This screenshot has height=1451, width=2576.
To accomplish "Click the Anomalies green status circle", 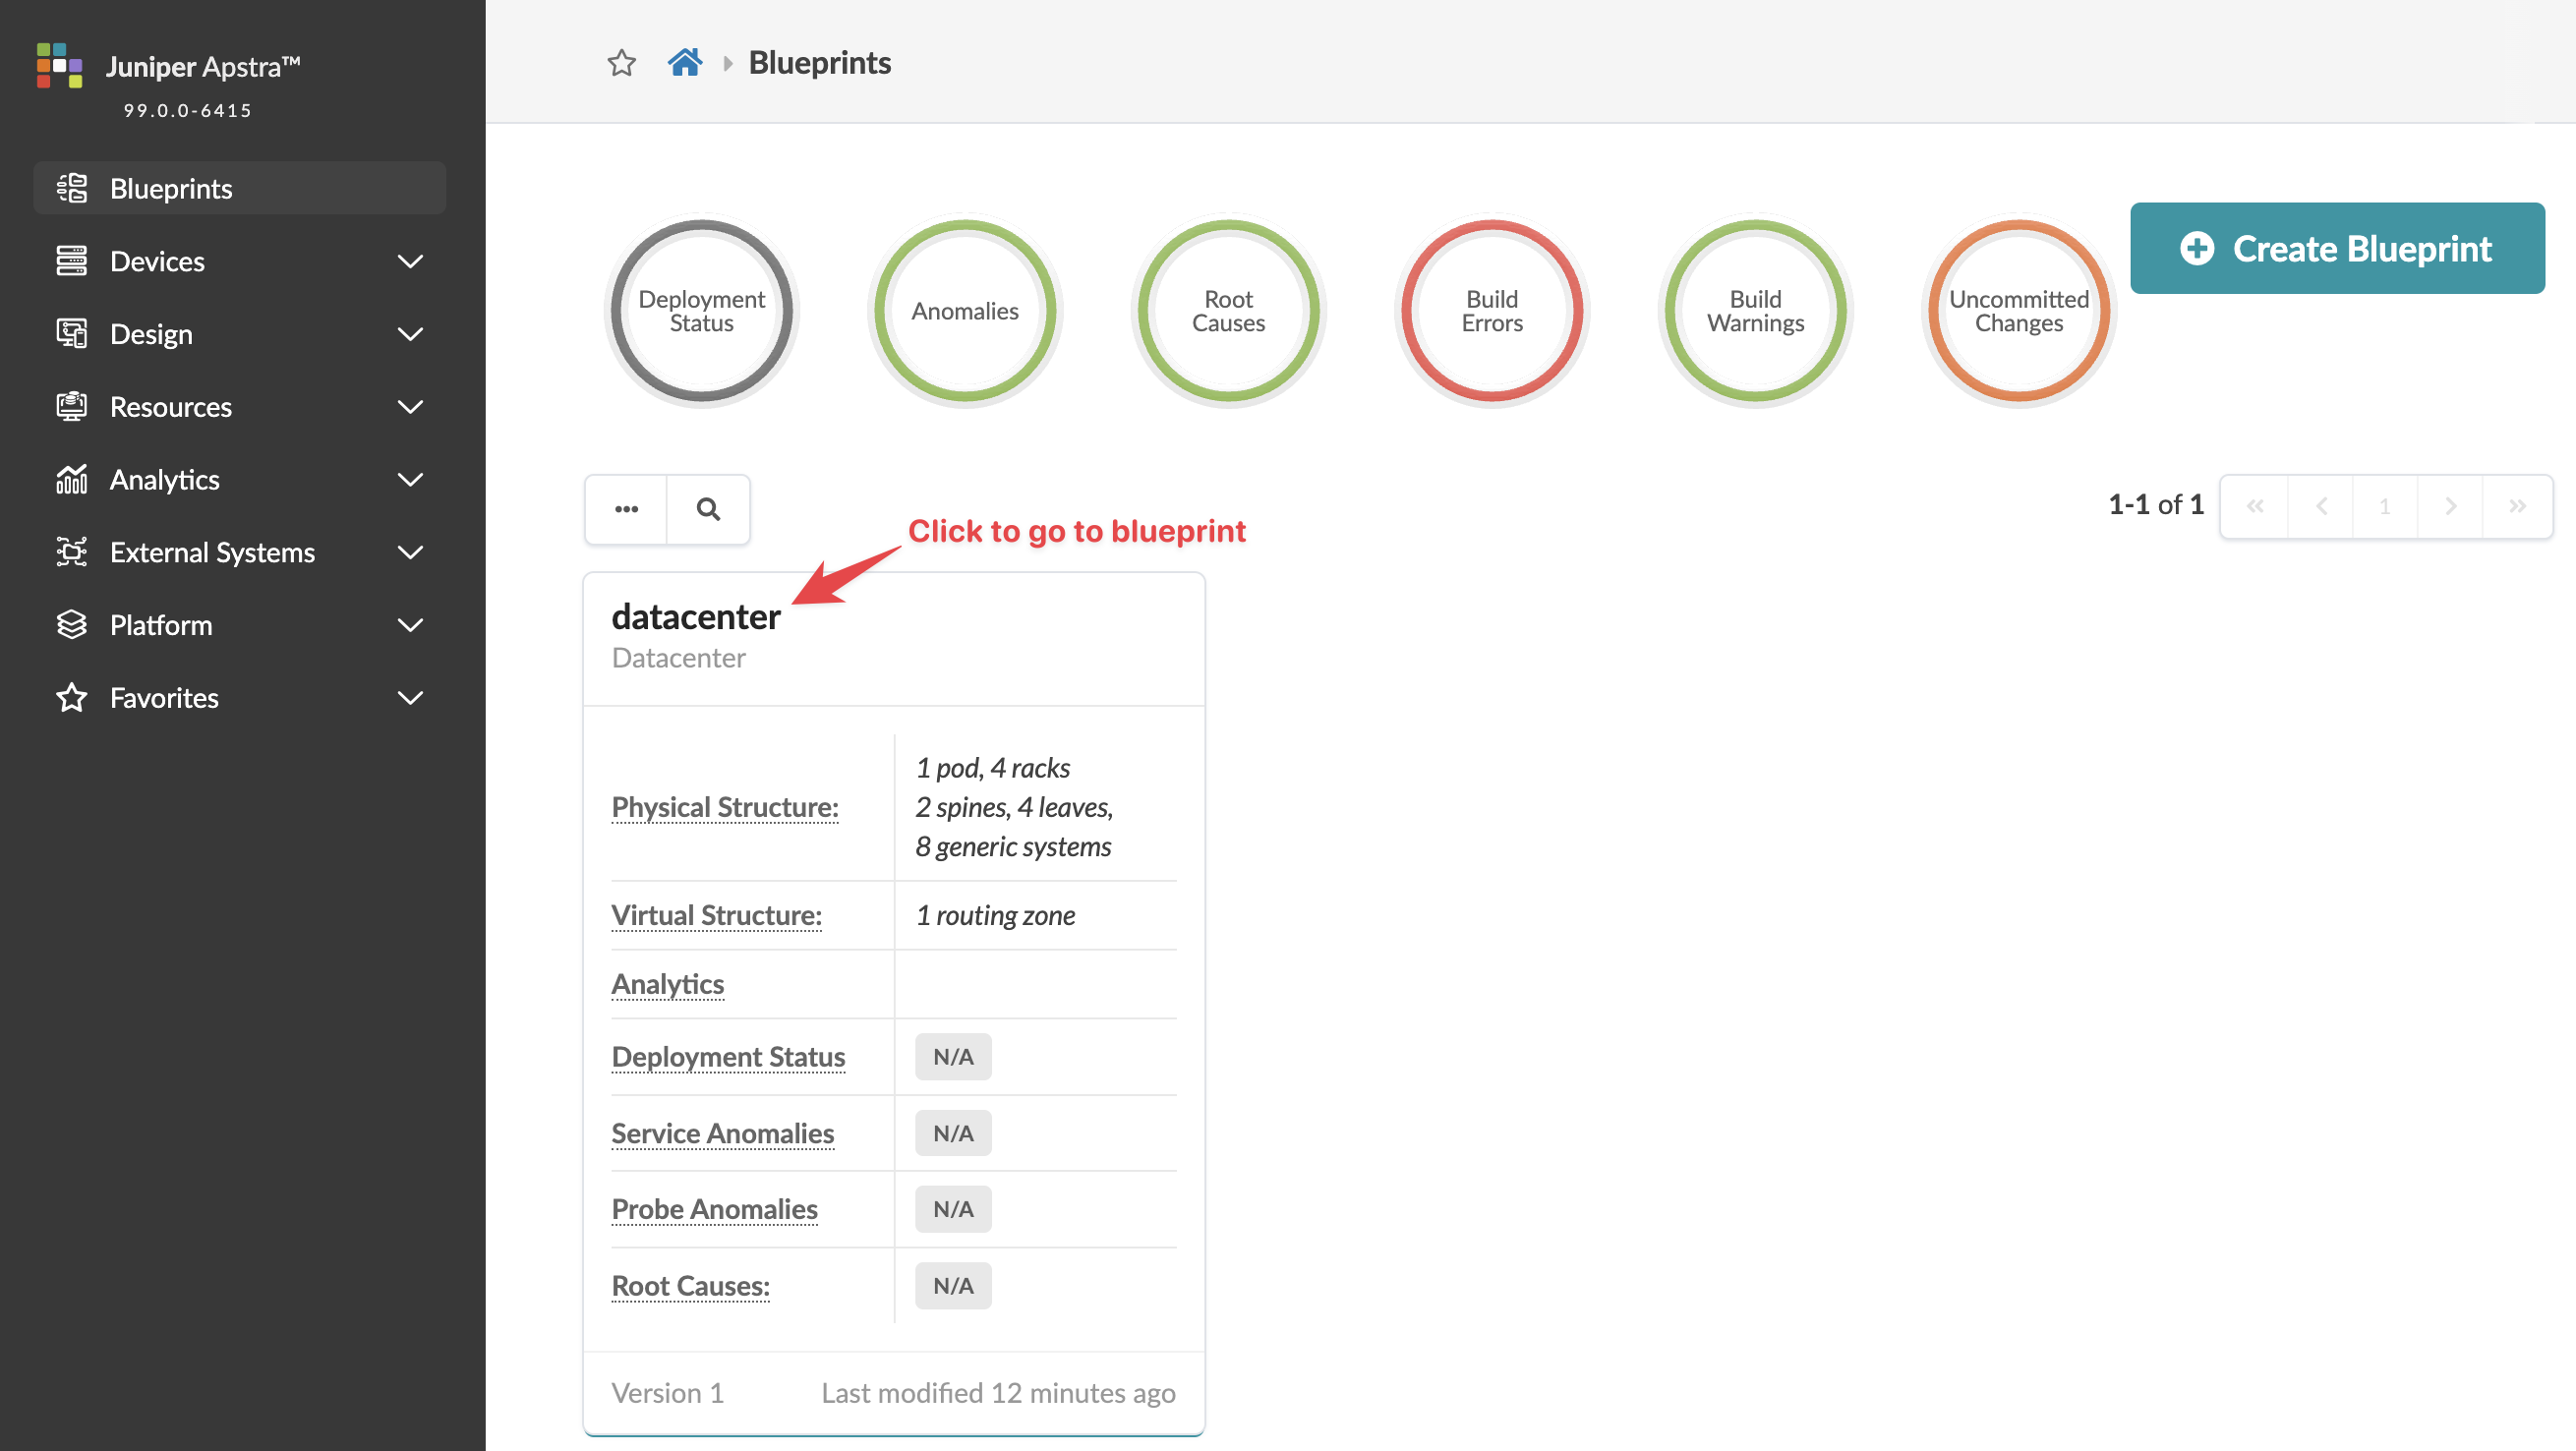I will [x=964, y=311].
